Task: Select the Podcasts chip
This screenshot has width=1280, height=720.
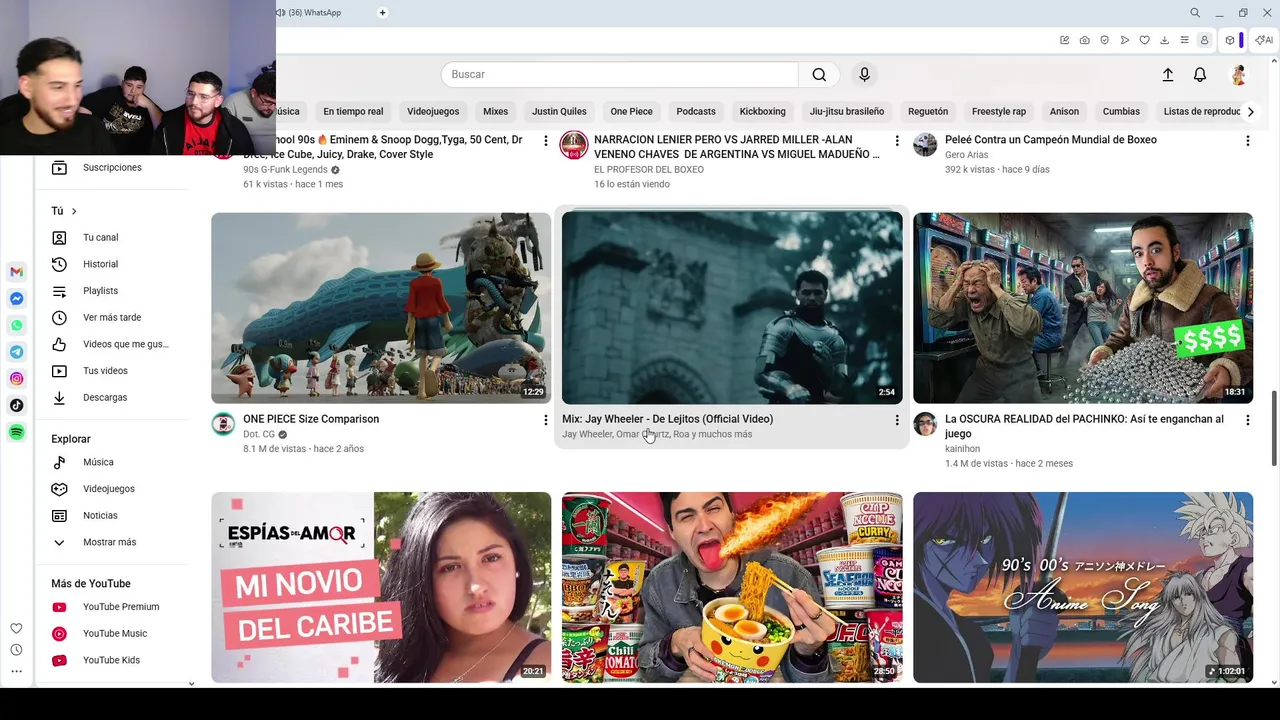Action: [x=696, y=112]
